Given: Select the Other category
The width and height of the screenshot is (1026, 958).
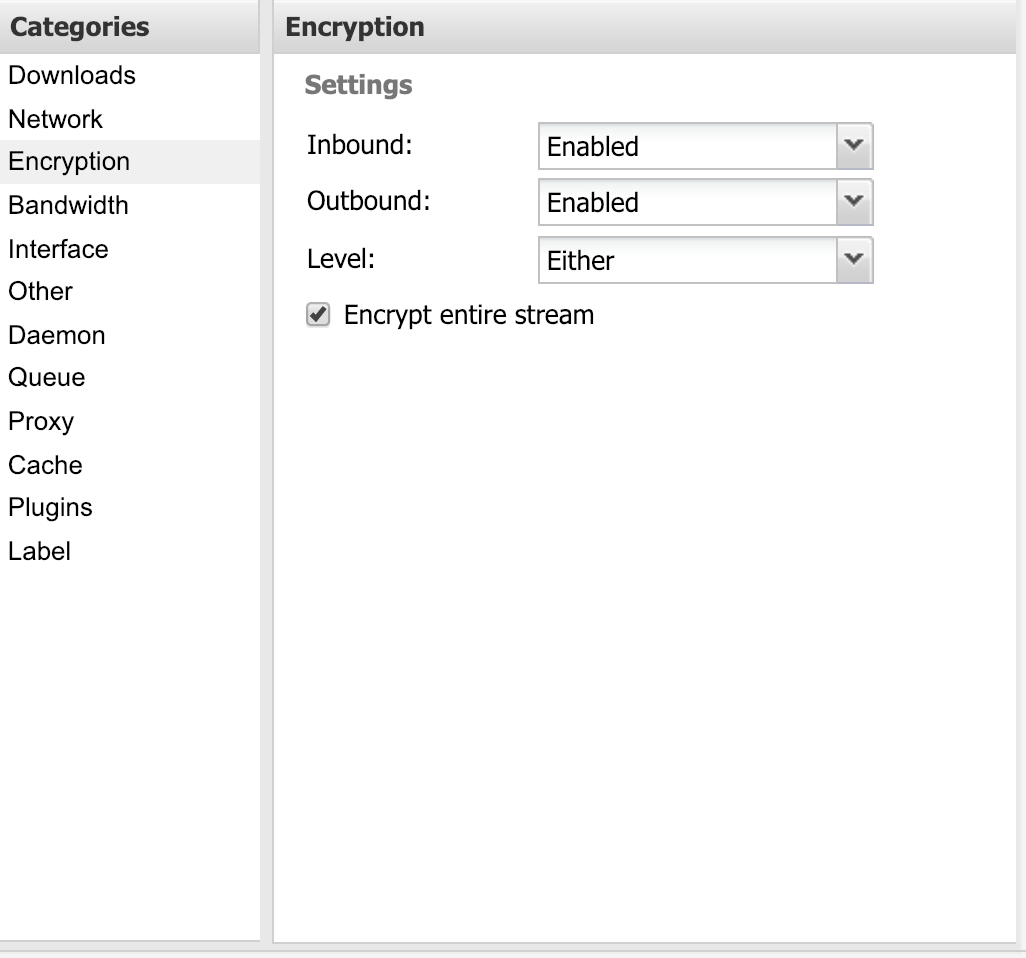Looking at the screenshot, I should (41, 292).
